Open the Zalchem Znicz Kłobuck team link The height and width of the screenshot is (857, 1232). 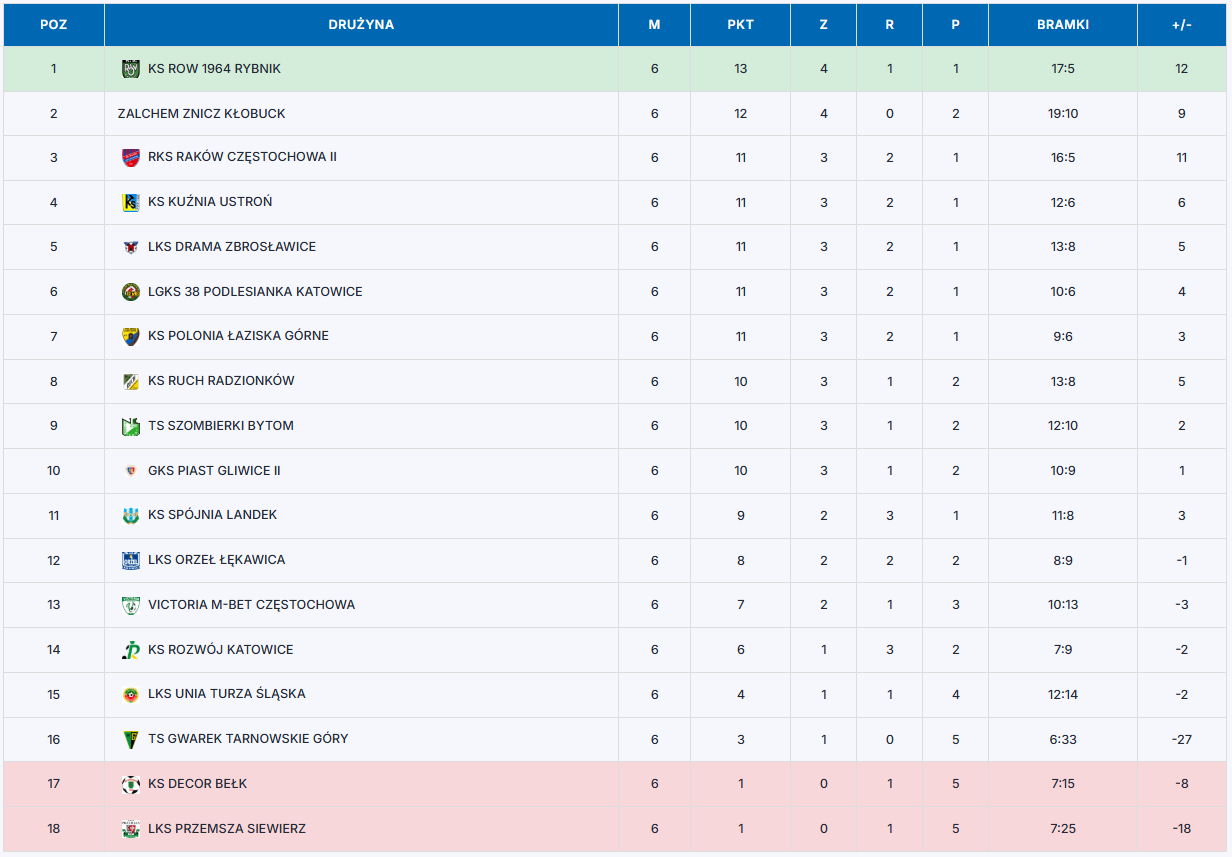[x=201, y=114]
